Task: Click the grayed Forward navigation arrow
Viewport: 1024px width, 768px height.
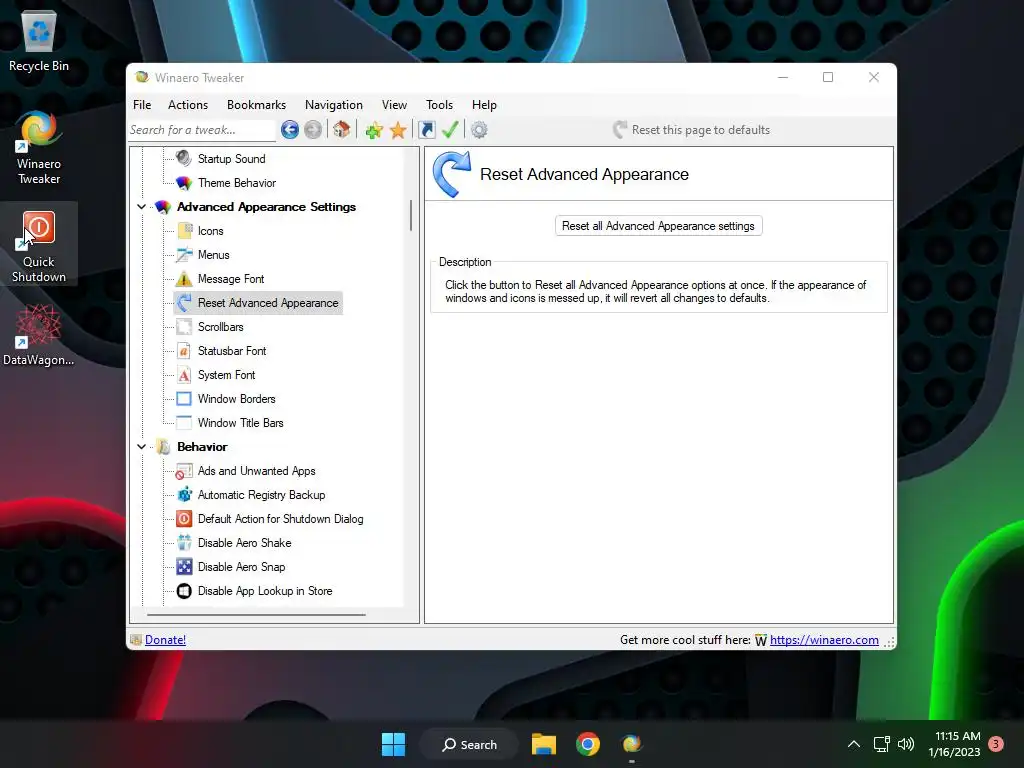Action: pyautogui.click(x=313, y=130)
